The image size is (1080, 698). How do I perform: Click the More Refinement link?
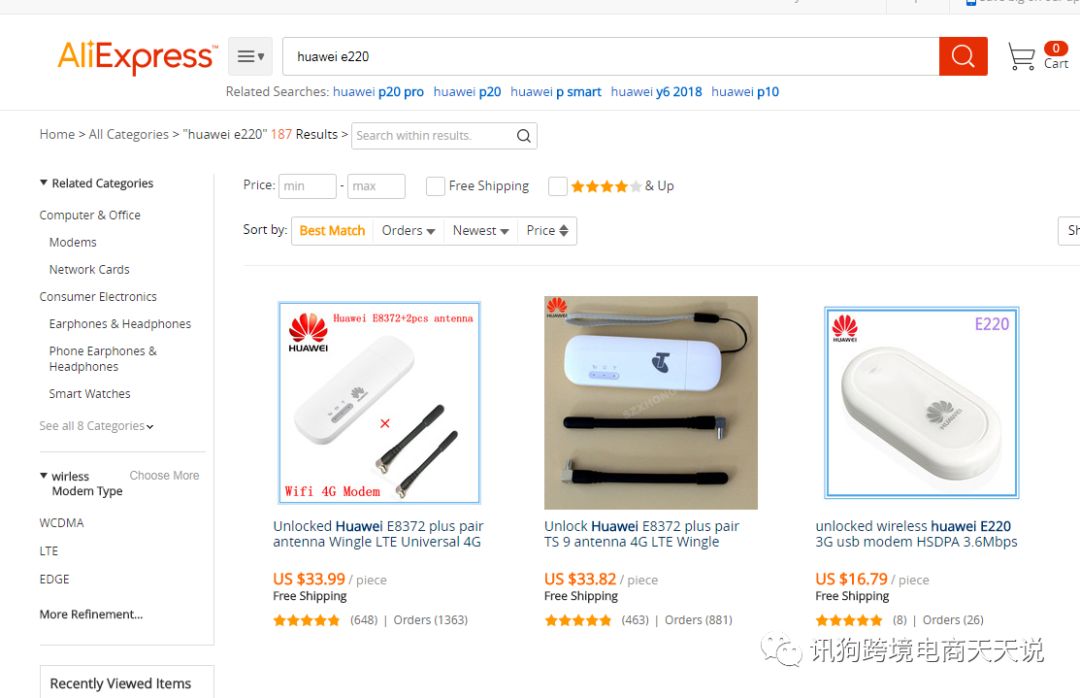[91, 614]
